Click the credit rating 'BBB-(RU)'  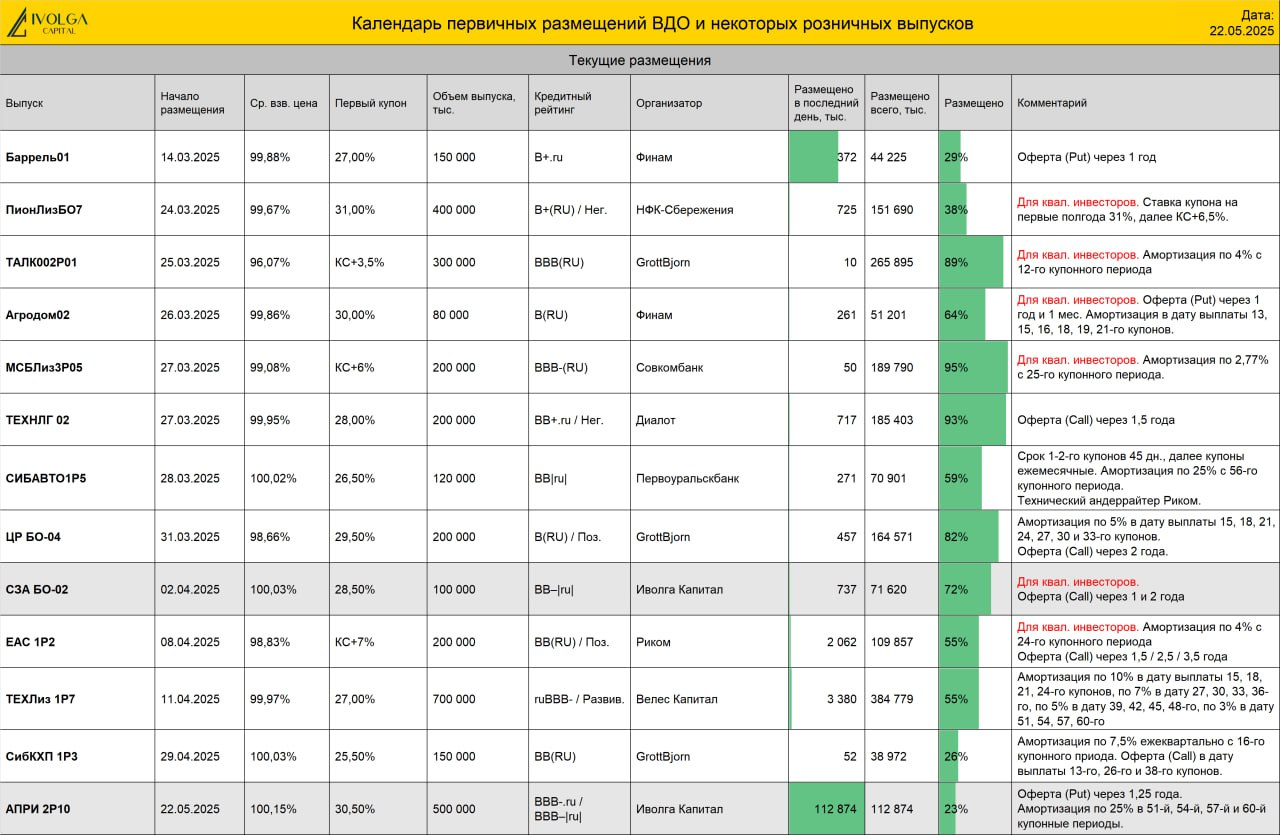pos(561,367)
